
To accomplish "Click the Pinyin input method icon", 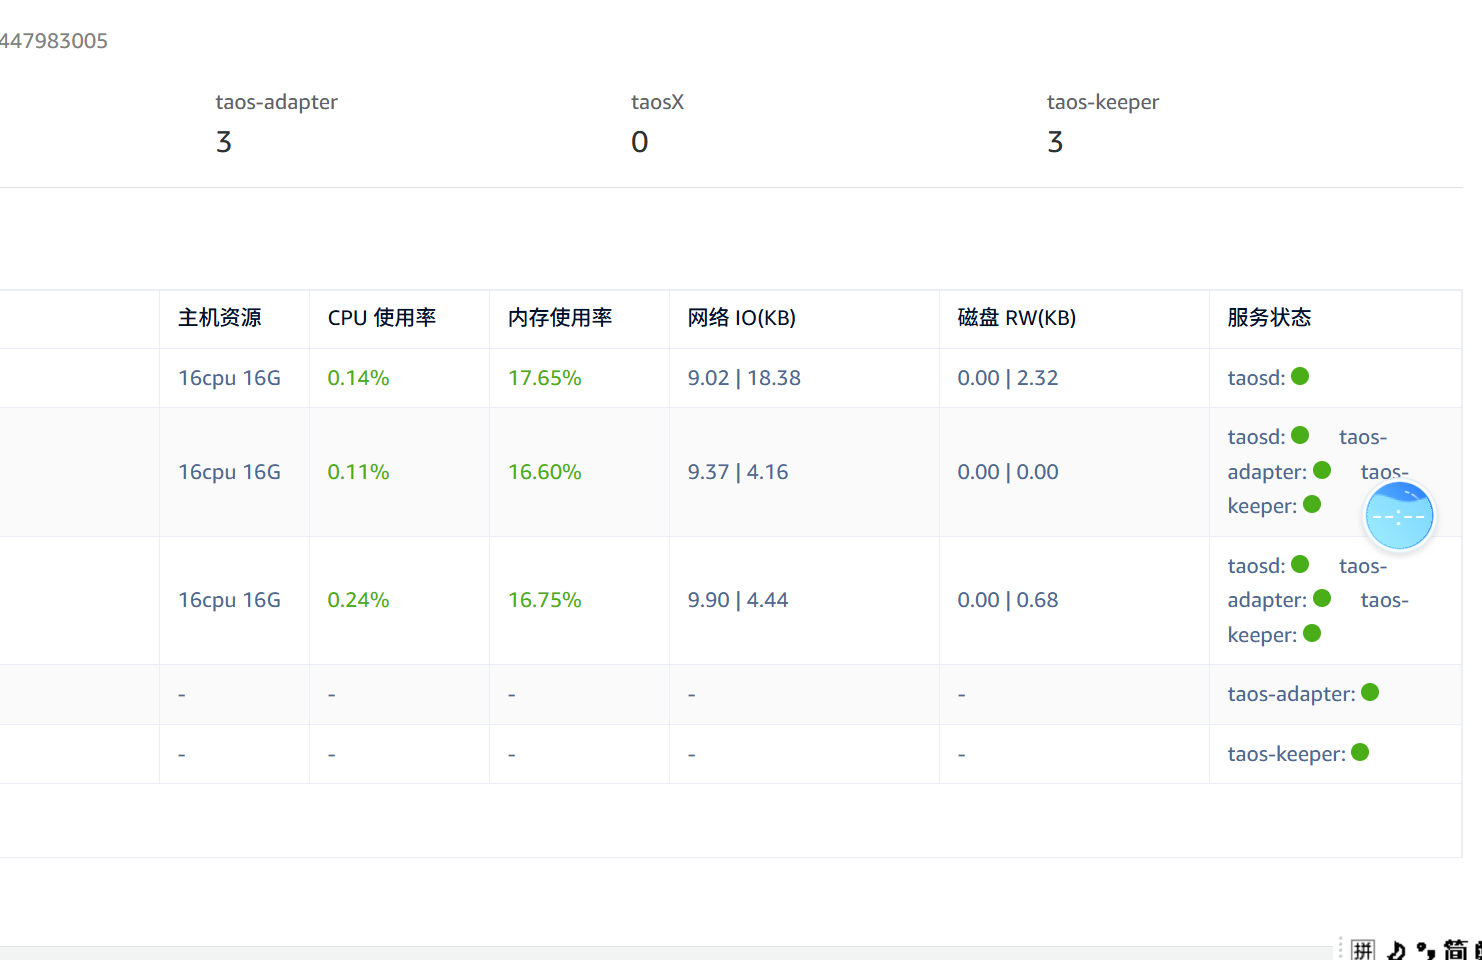I will click(x=1362, y=949).
